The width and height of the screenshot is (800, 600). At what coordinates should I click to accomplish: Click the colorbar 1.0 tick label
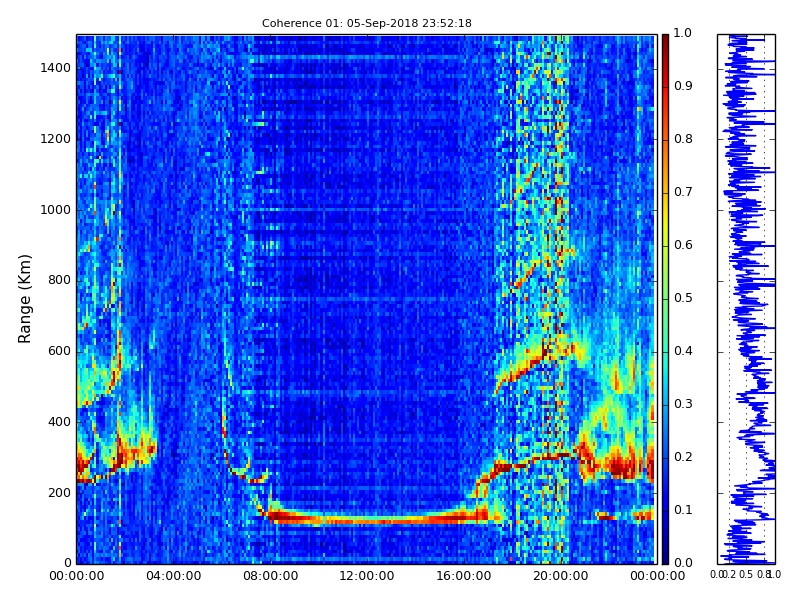pos(683,33)
